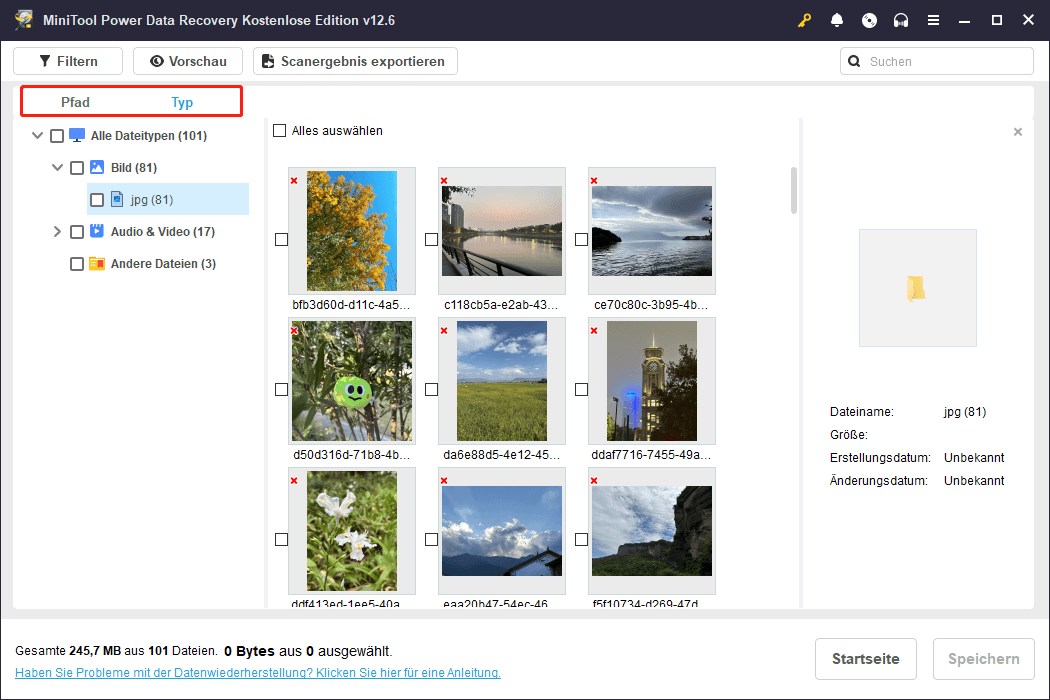This screenshot has height=700, width=1050.
Task: Collapse the Bild (81) category
Action: 58,168
